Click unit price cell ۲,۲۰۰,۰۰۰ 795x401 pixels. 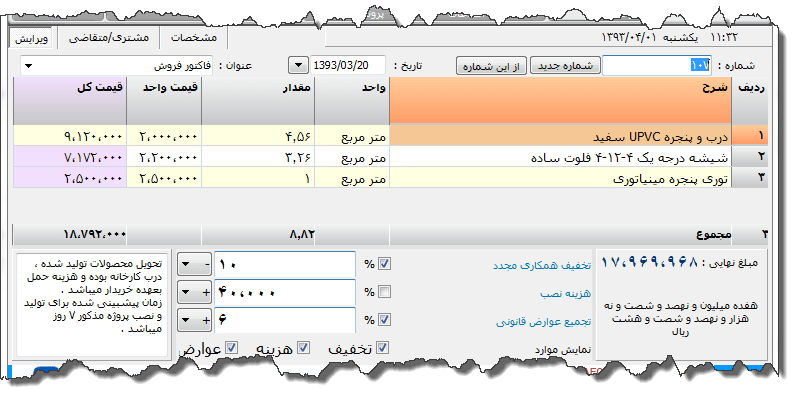[x=164, y=157]
